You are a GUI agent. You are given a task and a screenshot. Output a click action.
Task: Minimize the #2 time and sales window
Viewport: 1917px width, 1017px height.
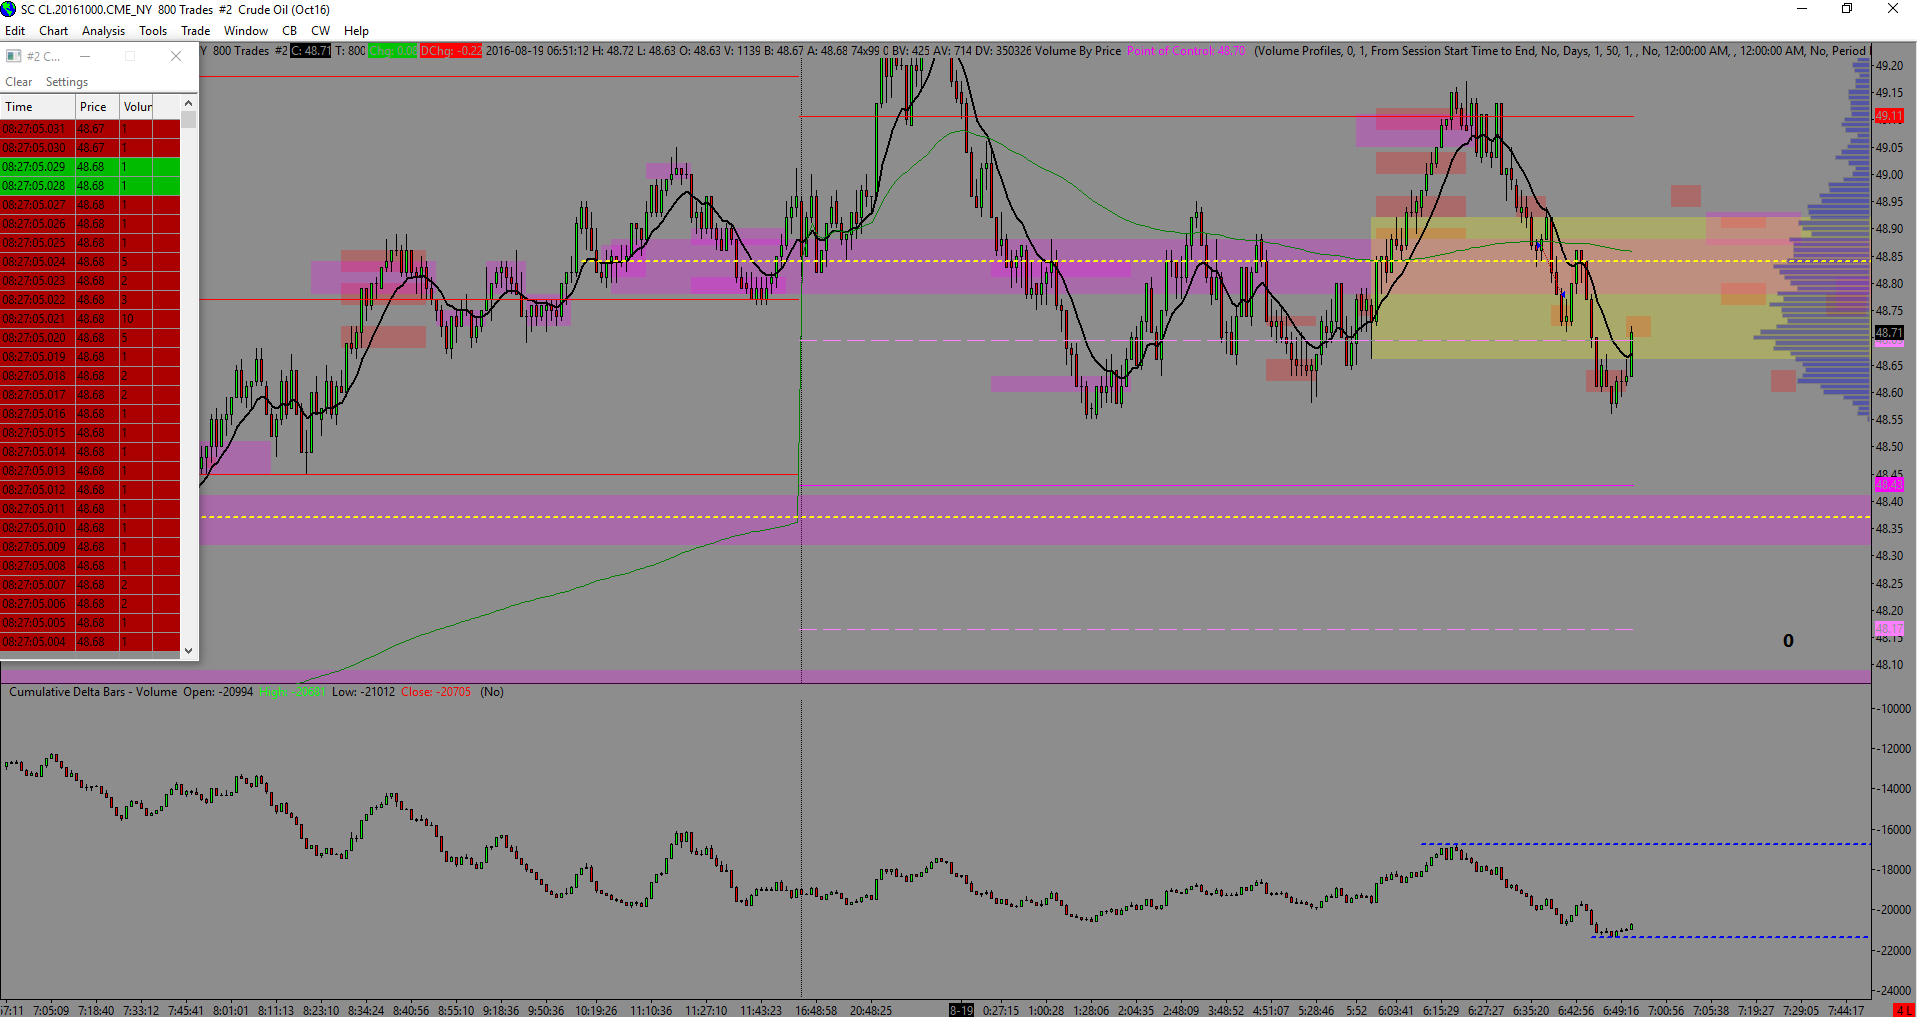point(85,56)
